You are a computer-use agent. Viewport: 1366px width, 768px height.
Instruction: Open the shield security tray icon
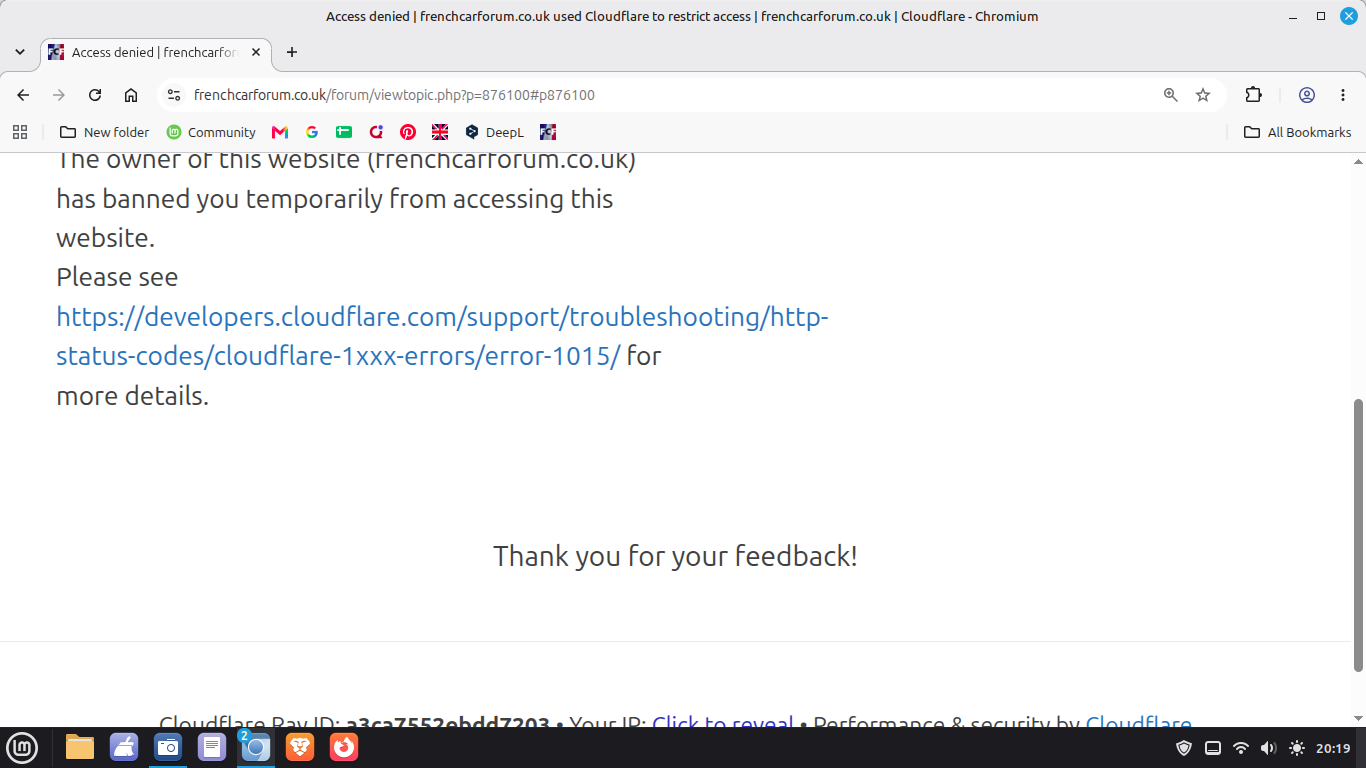pyautogui.click(x=1184, y=748)
